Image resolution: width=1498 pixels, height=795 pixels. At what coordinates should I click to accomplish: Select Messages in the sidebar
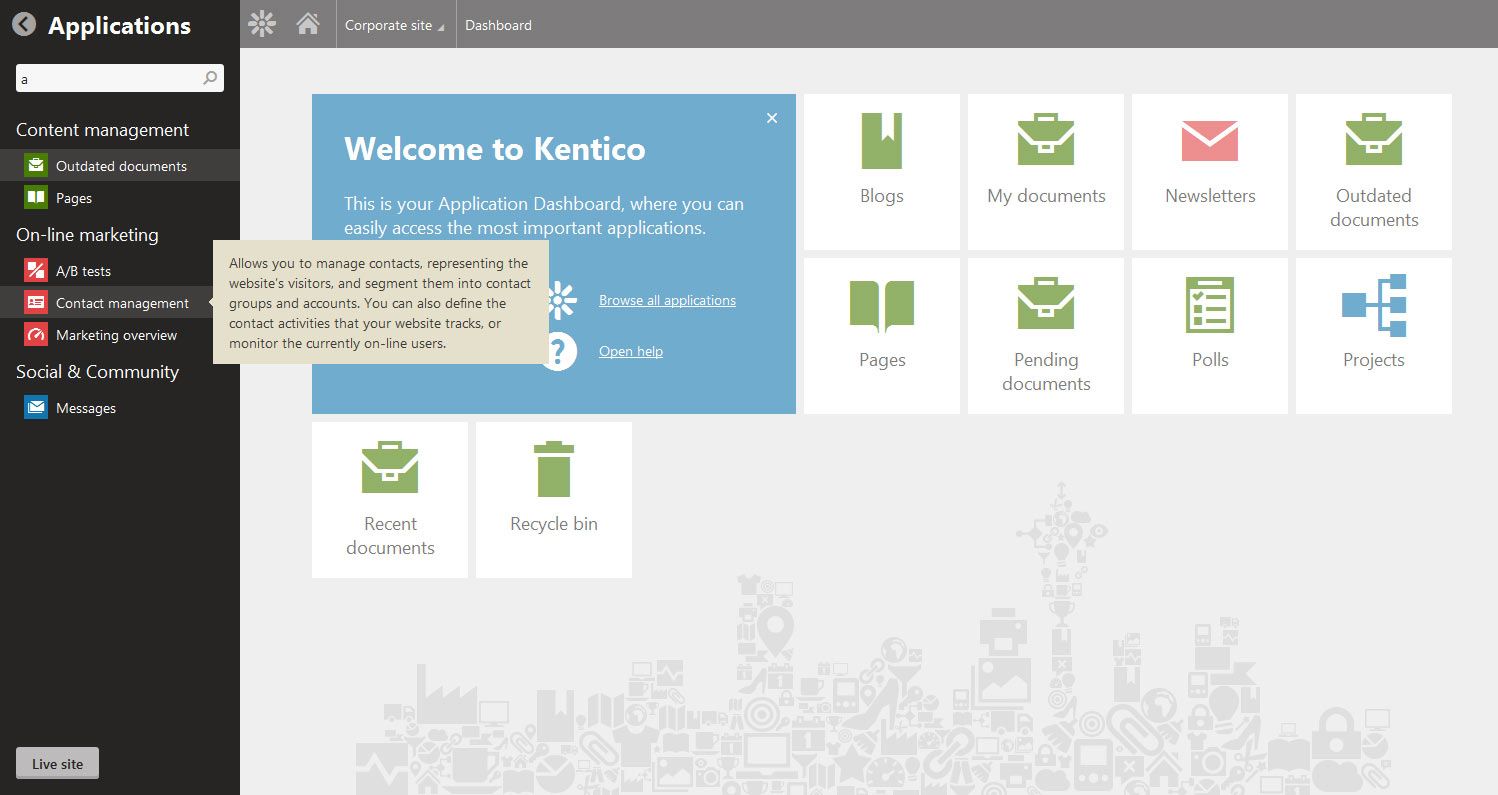[120, 408]
